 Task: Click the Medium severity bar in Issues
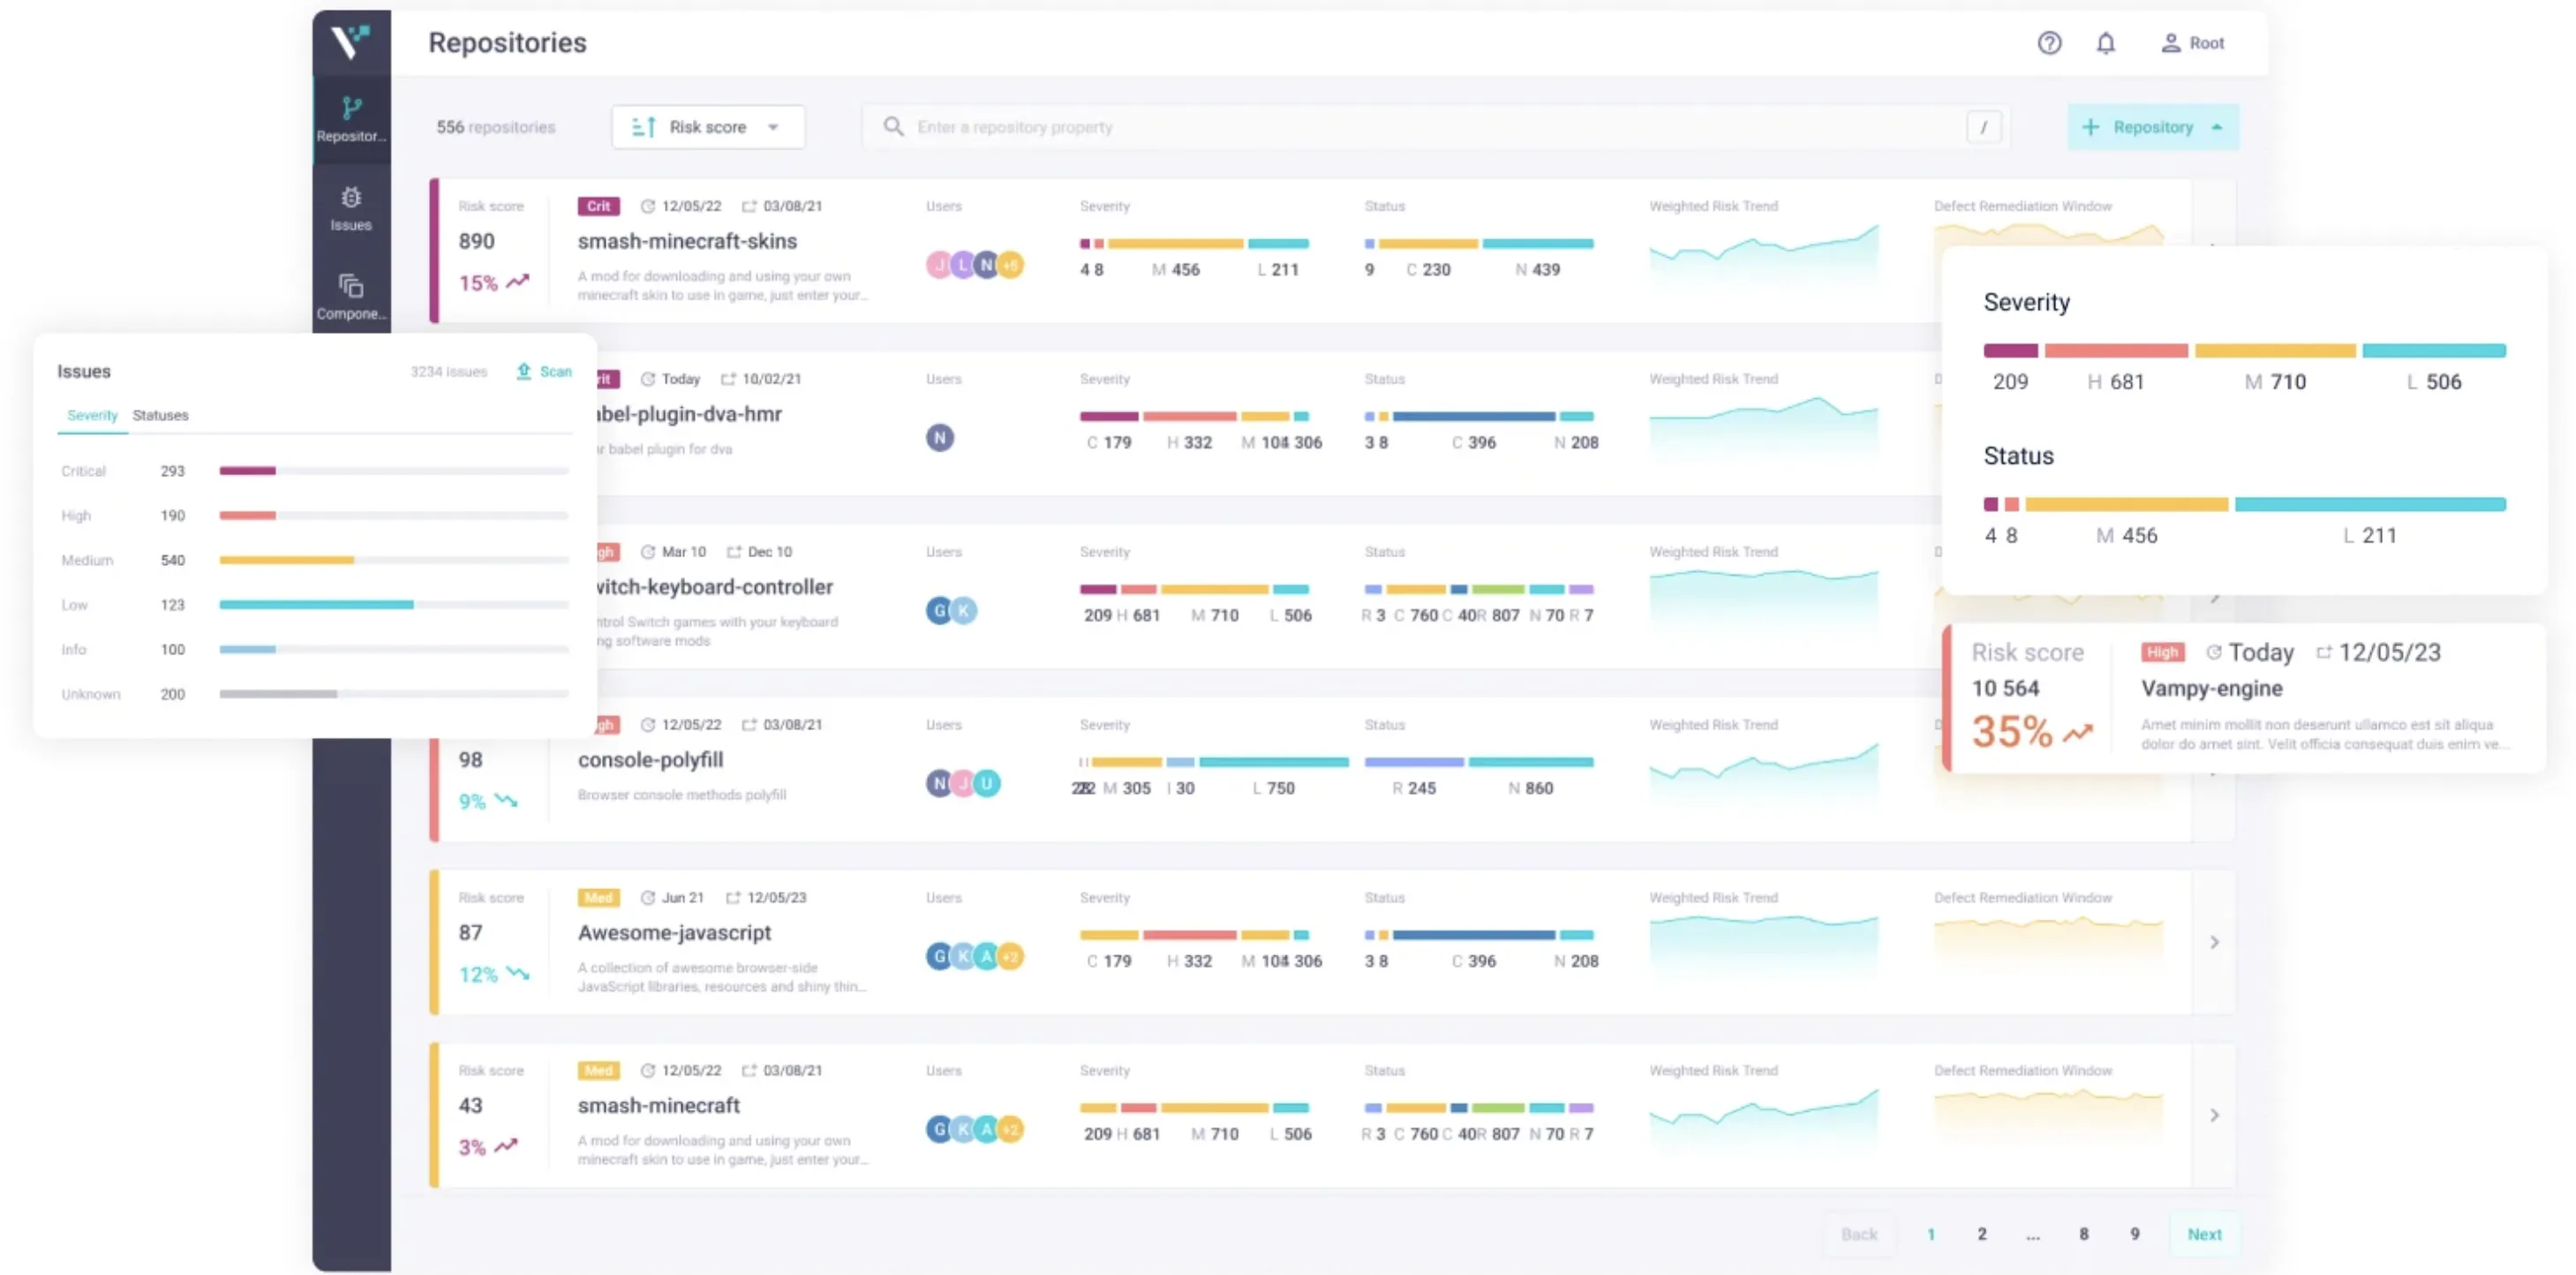coord(394,560)
